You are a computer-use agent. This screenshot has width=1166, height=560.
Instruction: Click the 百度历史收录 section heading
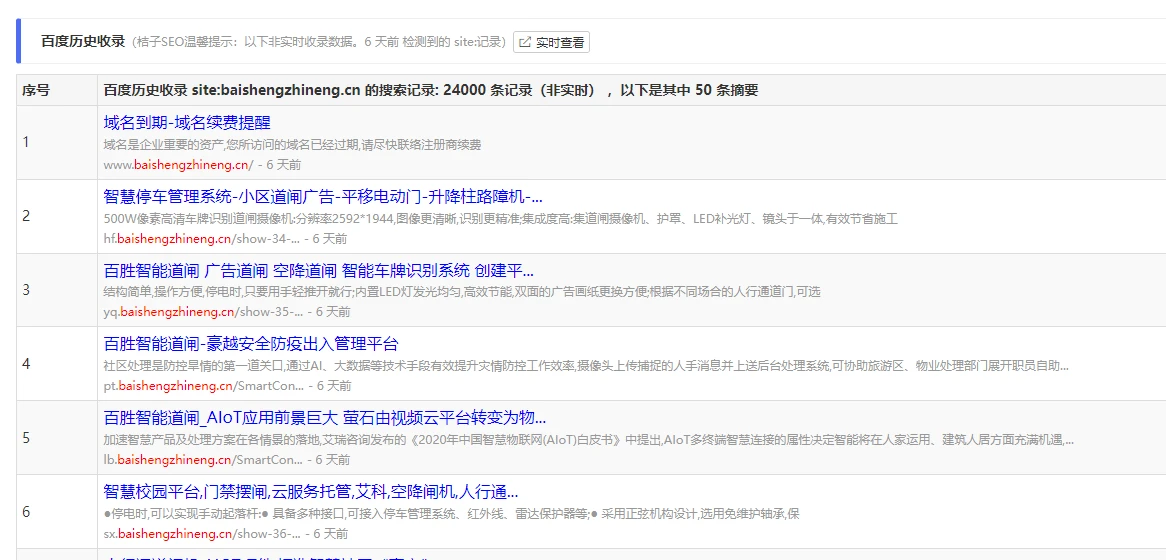pyautogui.click(x=83, y=42)
